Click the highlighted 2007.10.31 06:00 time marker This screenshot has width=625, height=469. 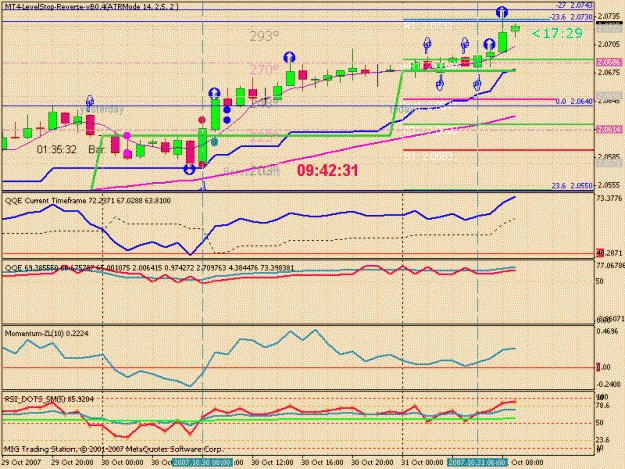click(x=477, y=462)
